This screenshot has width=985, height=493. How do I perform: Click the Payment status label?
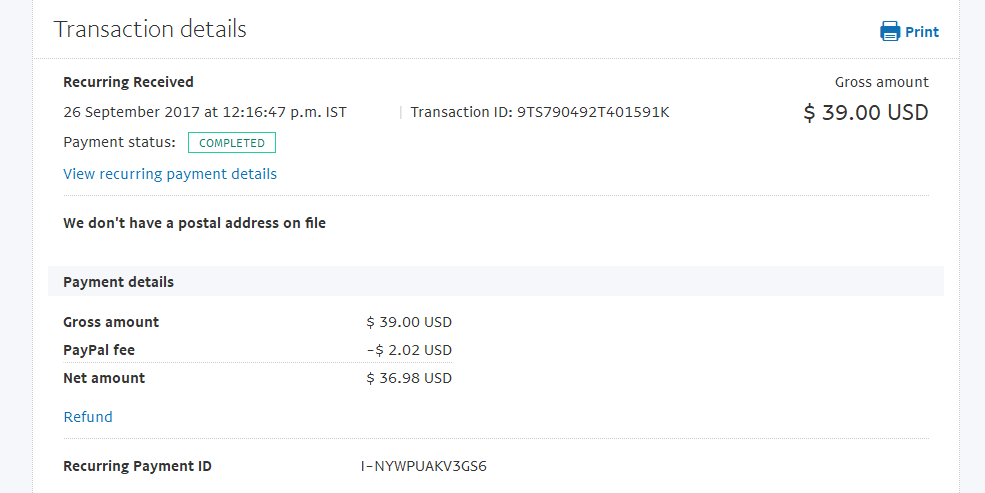119,143
